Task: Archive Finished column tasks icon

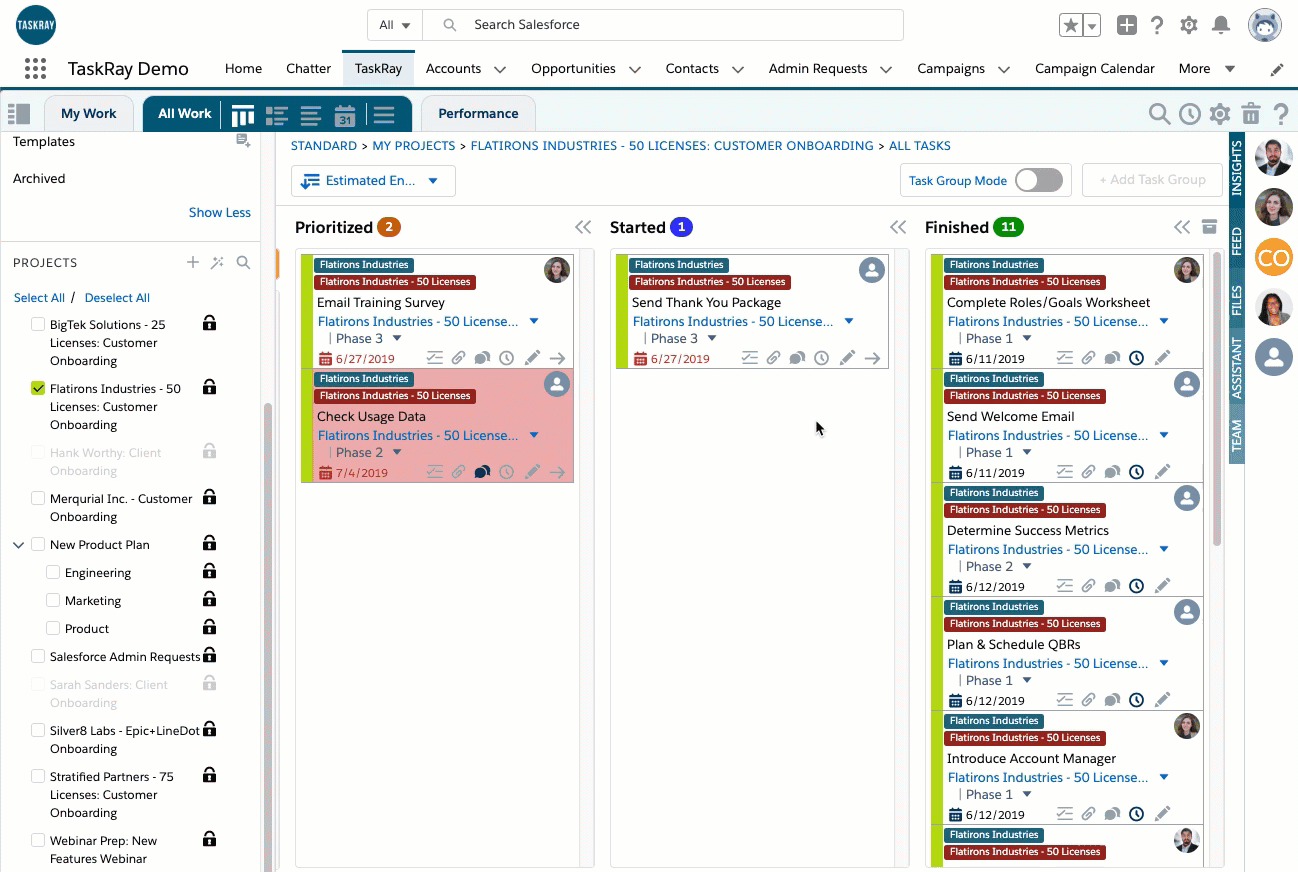Action: [1209, 227]
